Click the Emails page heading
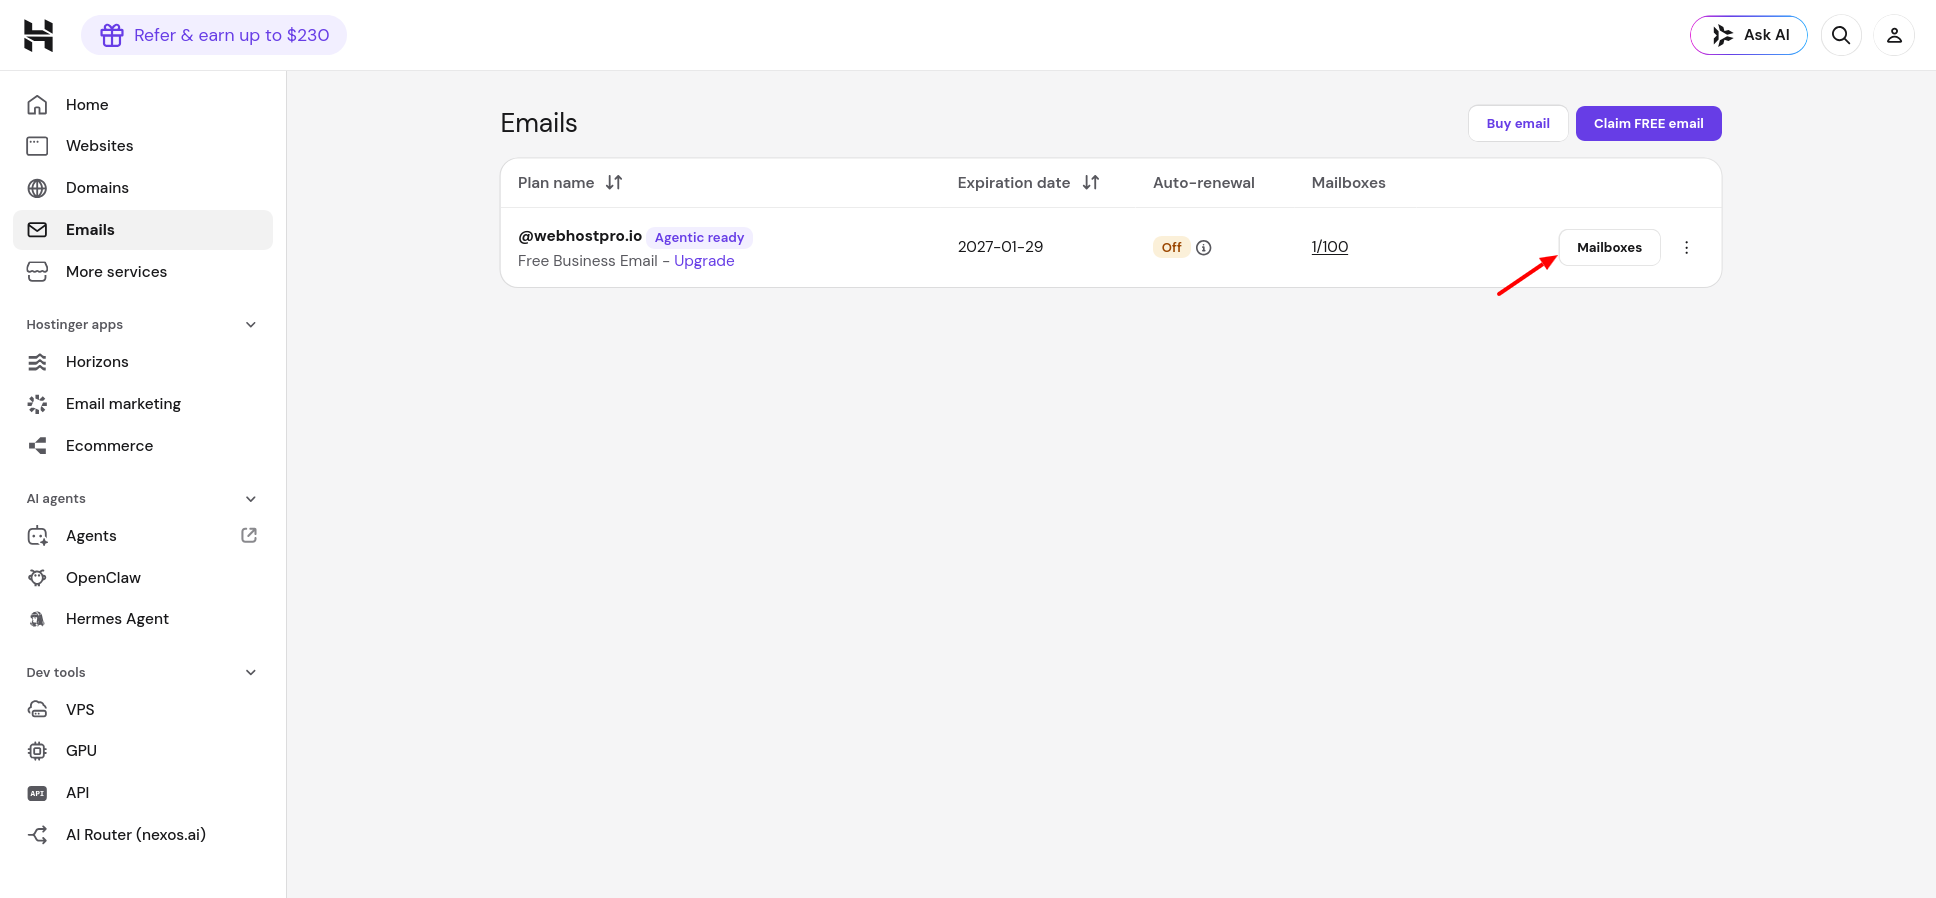 coord(539,123)
